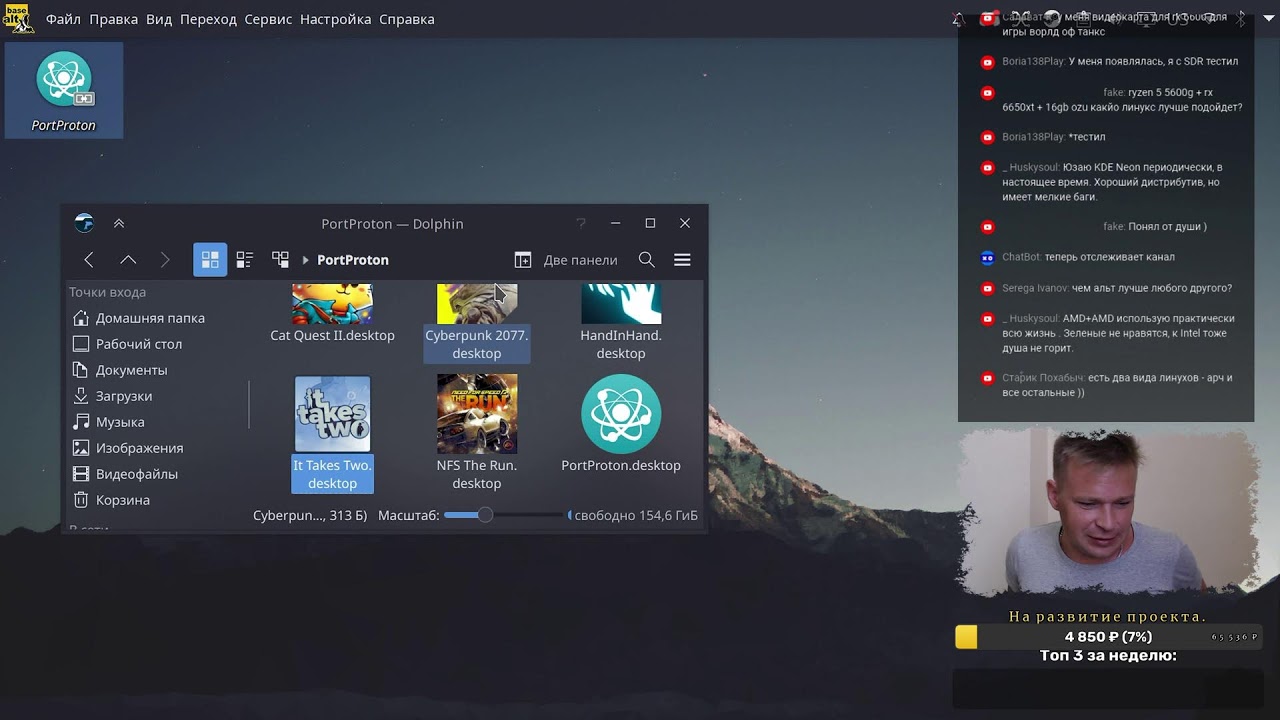Select PortProton.desktop file in Dolphin
Screen dimensions: 1280x720
tap(621, 424)
